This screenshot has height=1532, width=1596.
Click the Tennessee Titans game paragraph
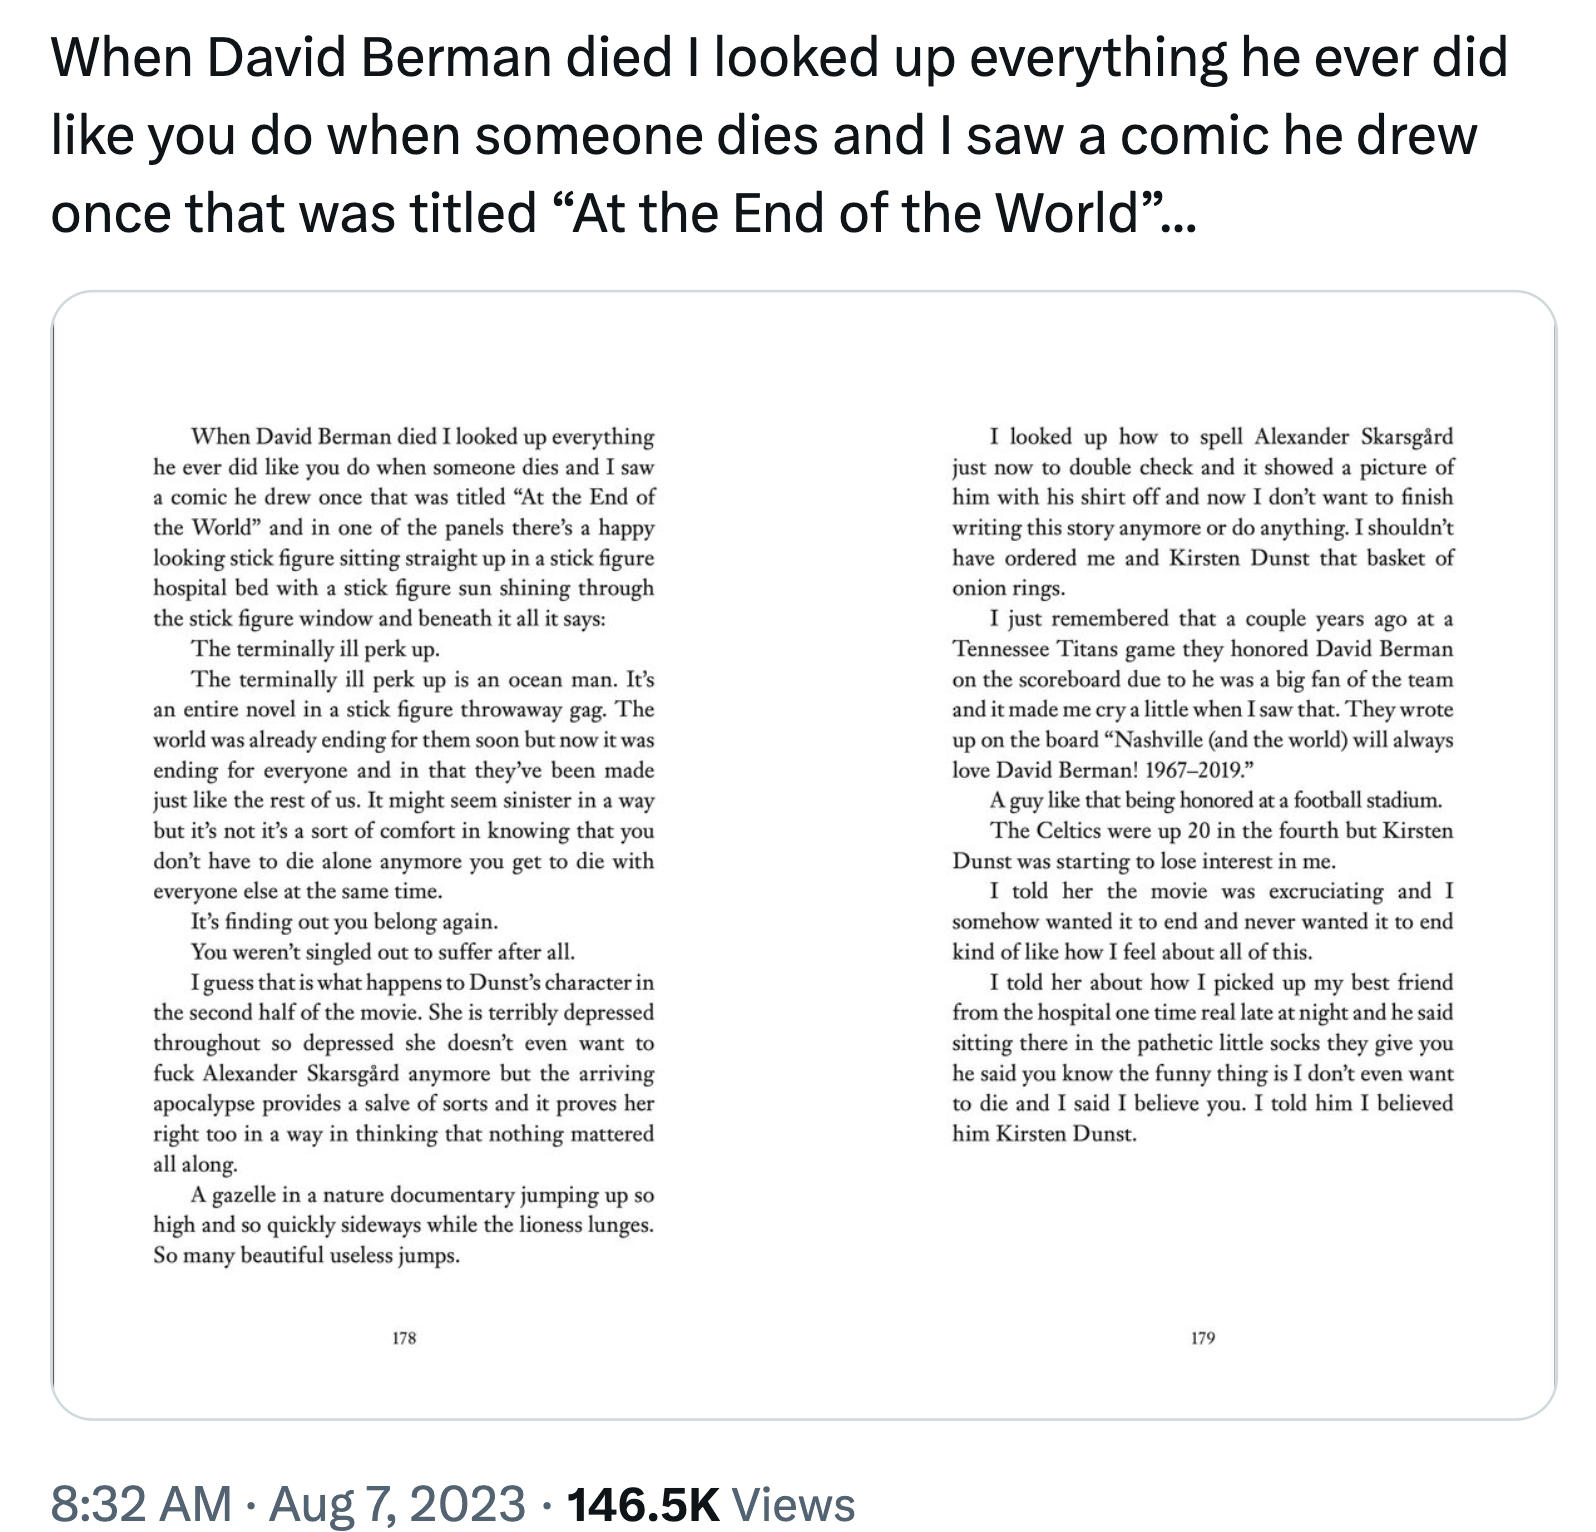[1203, 694]
